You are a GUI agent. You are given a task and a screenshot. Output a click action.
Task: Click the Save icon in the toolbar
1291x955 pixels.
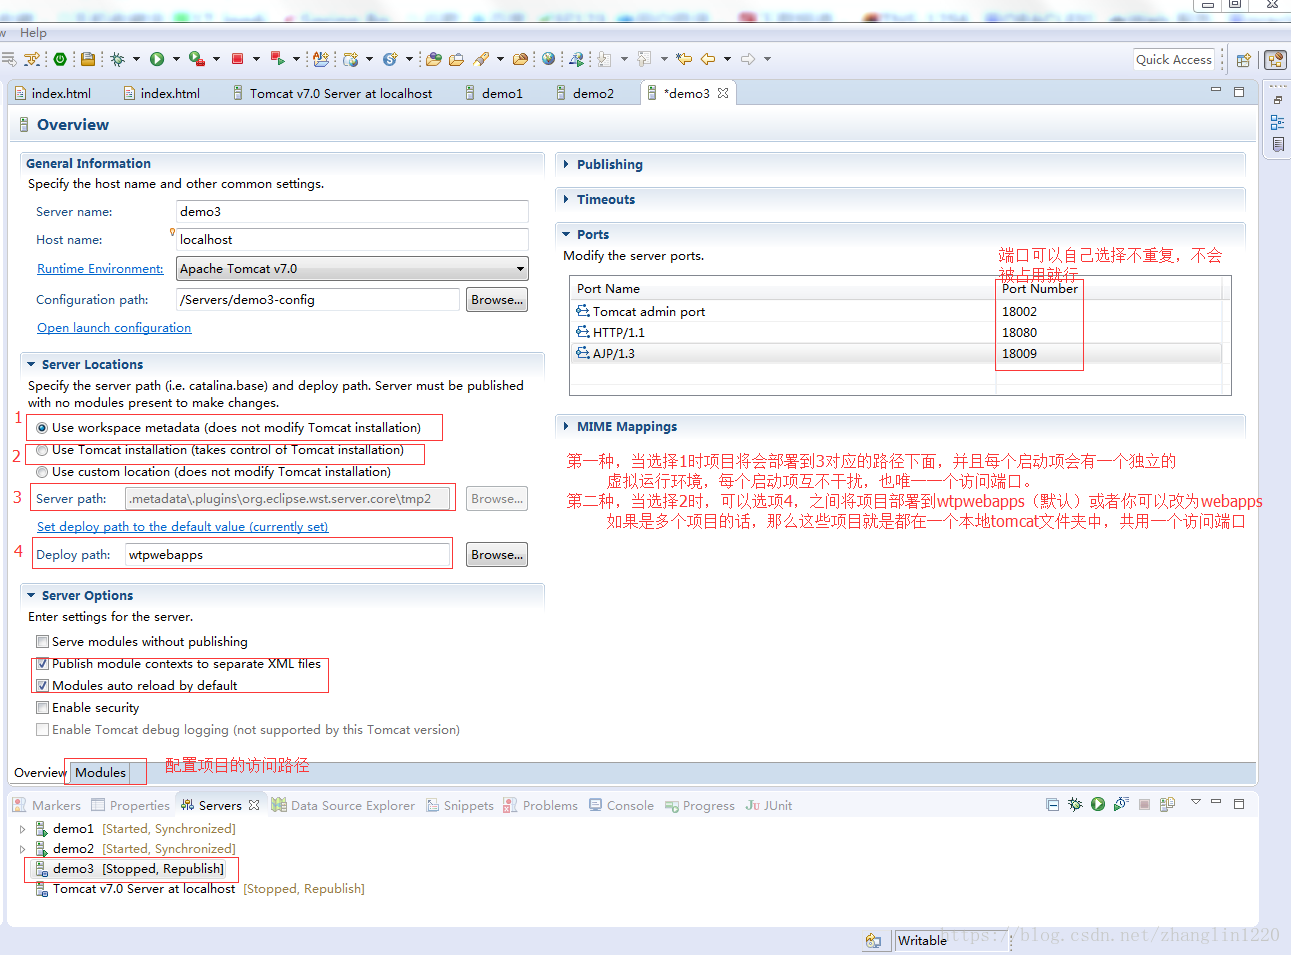click(x=88, y=59)
